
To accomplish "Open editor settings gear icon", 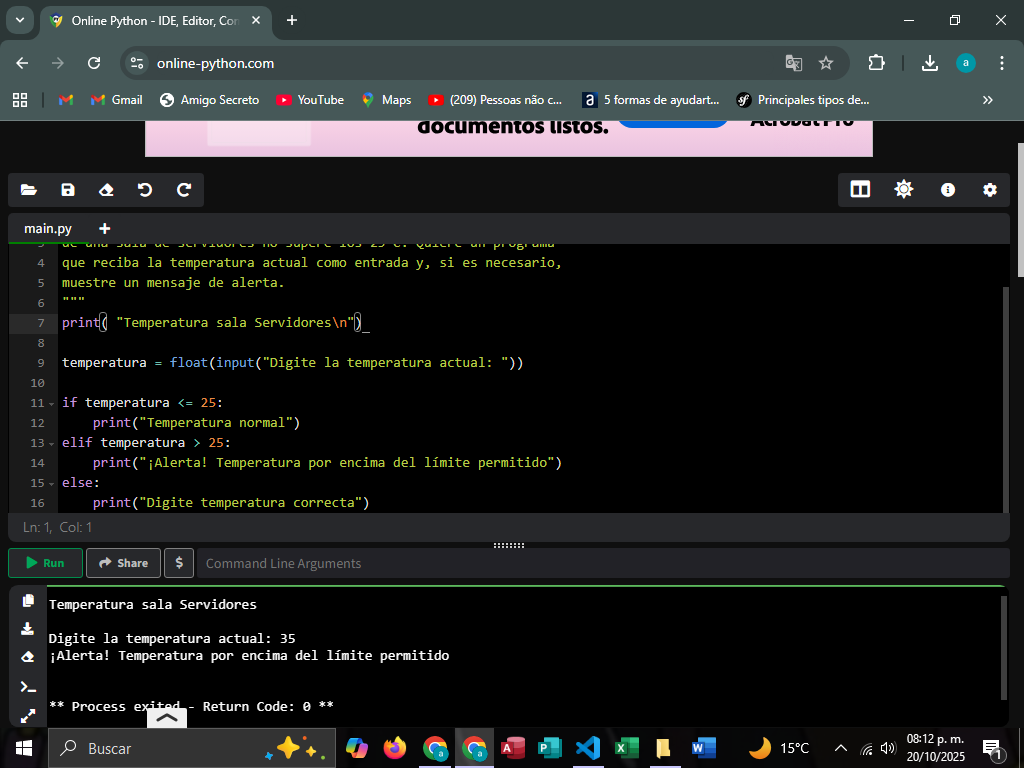I will coord(990,190).
